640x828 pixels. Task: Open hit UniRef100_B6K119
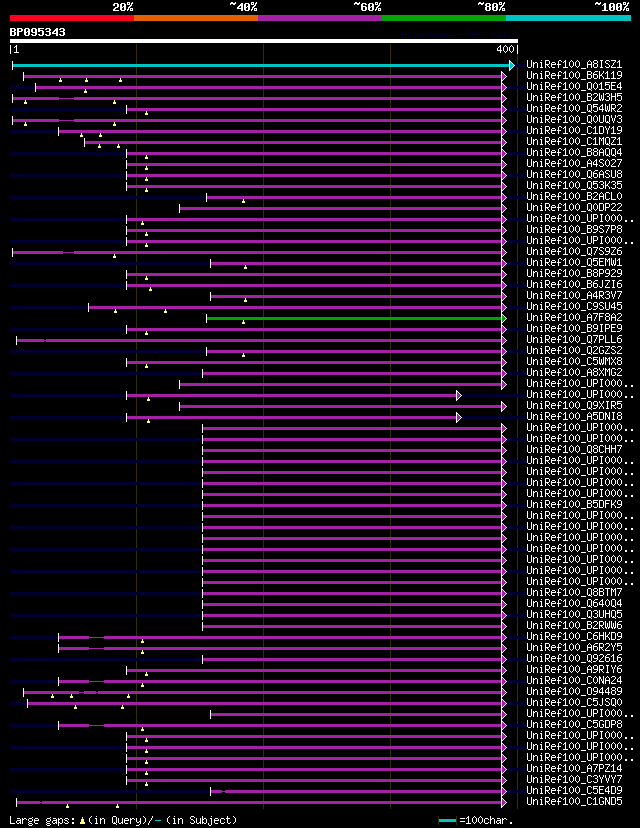pyautogui.click(x=574, y=76)
